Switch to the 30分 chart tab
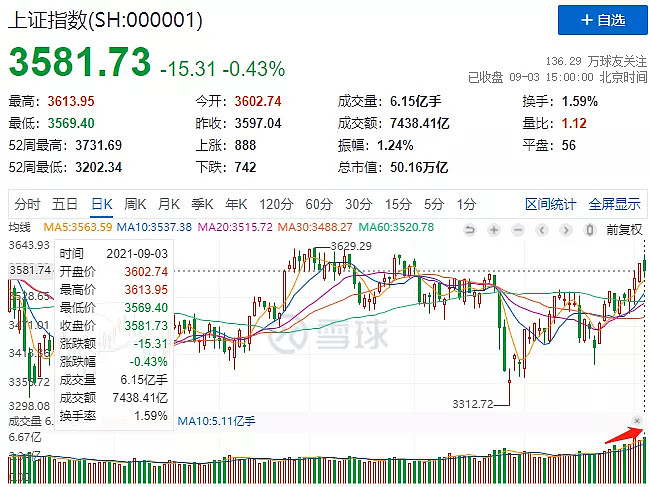The width and height of the screenshot is (650, 487). point(359,204)
